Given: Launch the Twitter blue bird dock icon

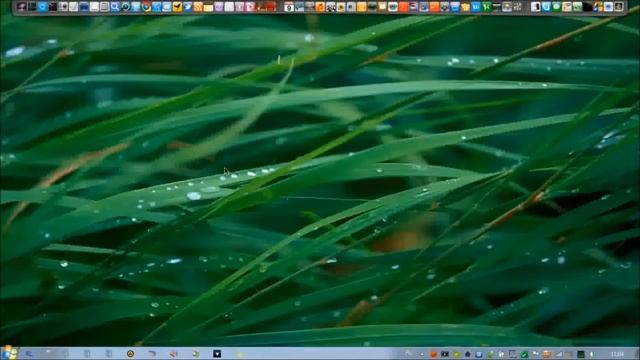Looking at the screenshot, I should 187,7.
